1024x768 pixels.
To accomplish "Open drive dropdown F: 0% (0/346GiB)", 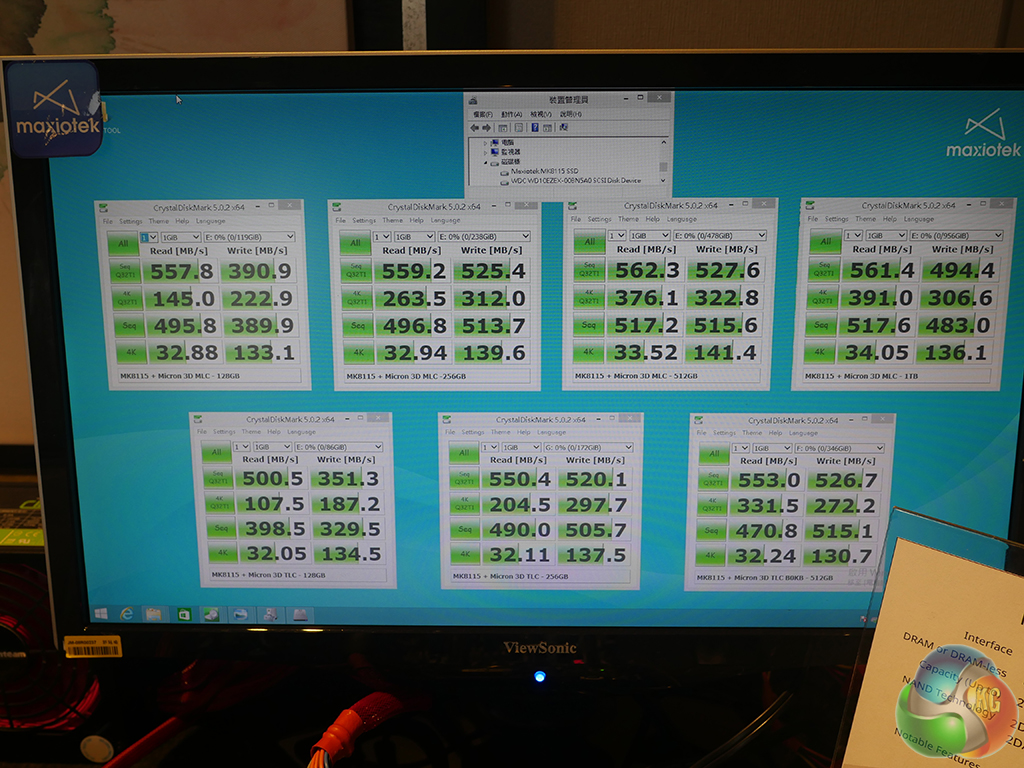I will pyautogui.click(x=839, y=449).
